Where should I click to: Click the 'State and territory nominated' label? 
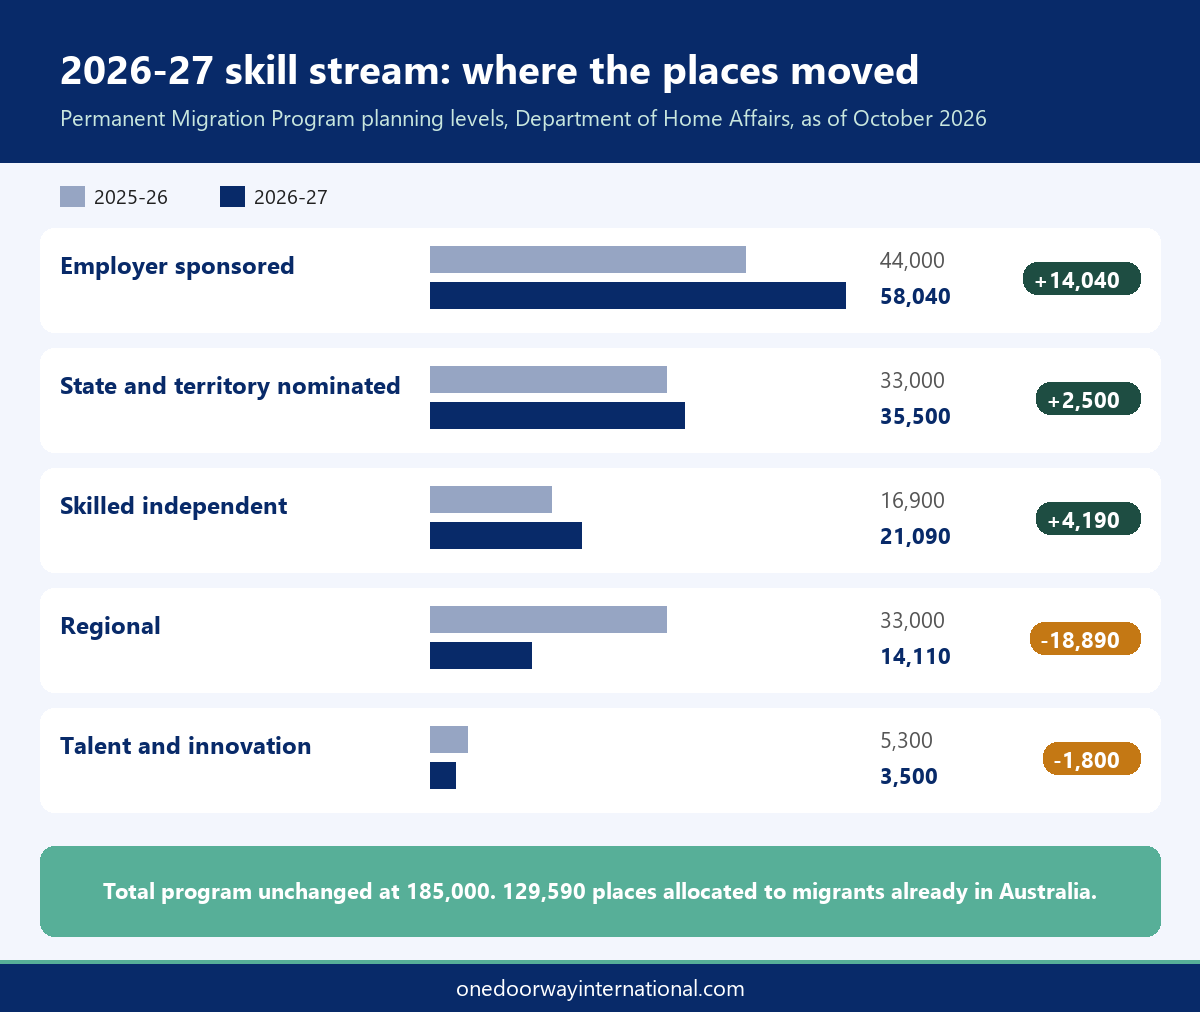(230, 386)
